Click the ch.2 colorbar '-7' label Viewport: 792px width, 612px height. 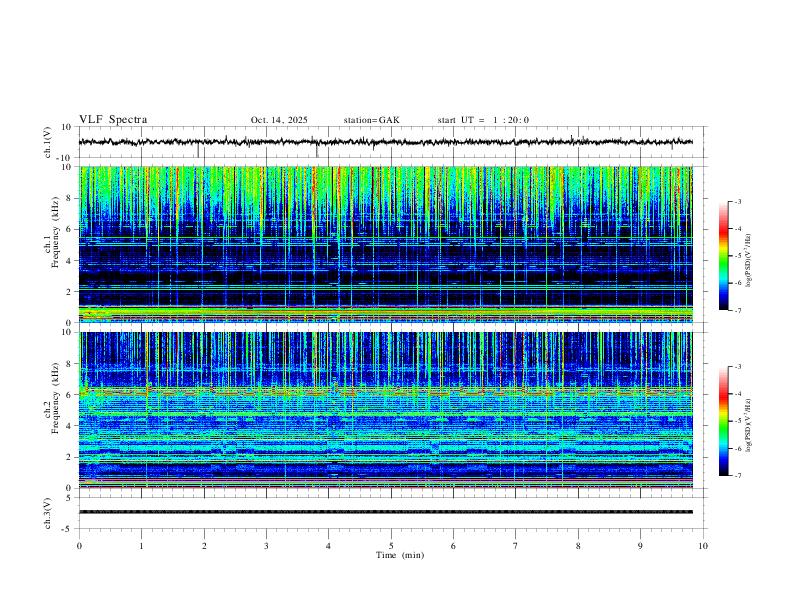coord(737,476)
